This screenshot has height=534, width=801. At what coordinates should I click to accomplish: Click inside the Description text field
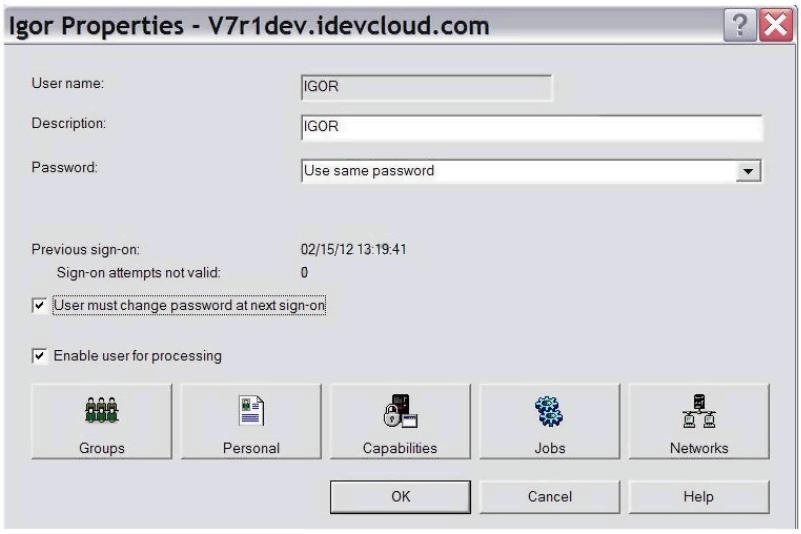tap(532, 127)
